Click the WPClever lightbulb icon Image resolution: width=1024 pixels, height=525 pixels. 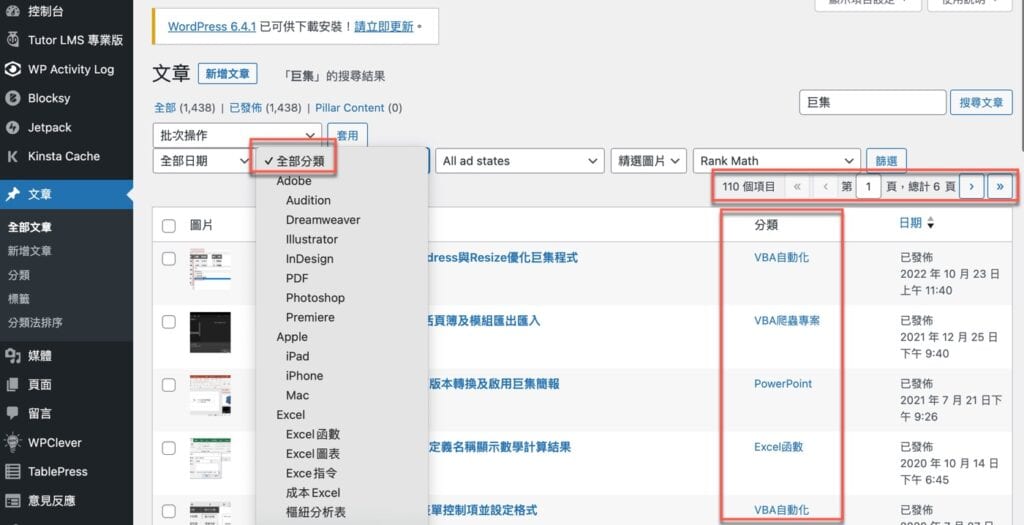[12, 442]
